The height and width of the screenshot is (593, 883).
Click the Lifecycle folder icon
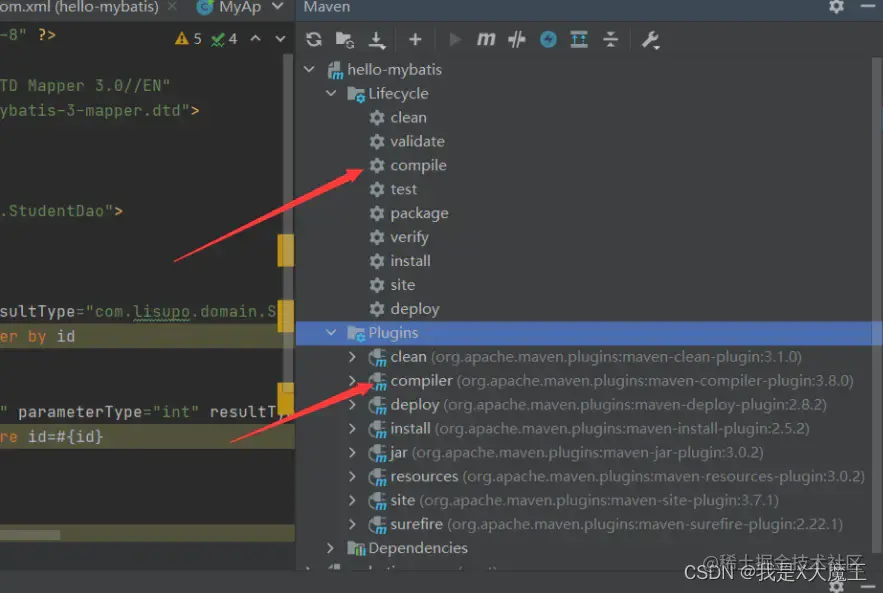point(356,93)
